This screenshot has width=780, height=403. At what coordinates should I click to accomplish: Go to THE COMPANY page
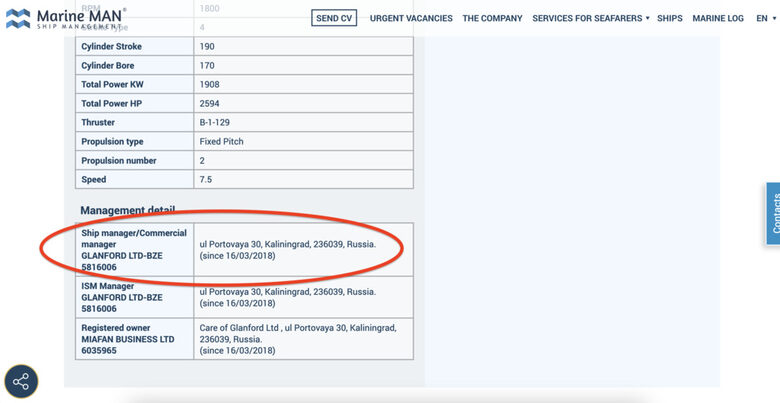tap(492, 18)
